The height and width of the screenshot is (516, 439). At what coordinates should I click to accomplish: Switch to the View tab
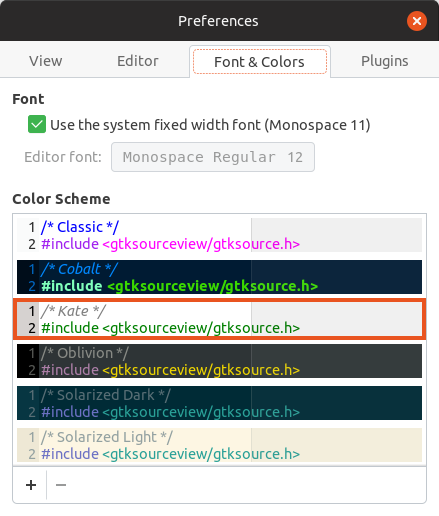[46, 61]
